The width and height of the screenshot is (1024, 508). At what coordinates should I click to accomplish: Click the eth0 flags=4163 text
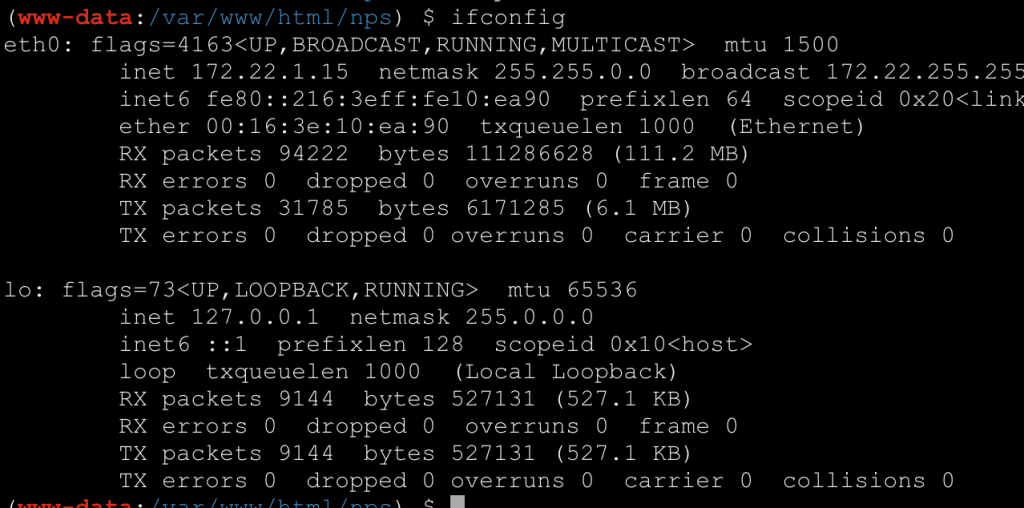(162, 45)
